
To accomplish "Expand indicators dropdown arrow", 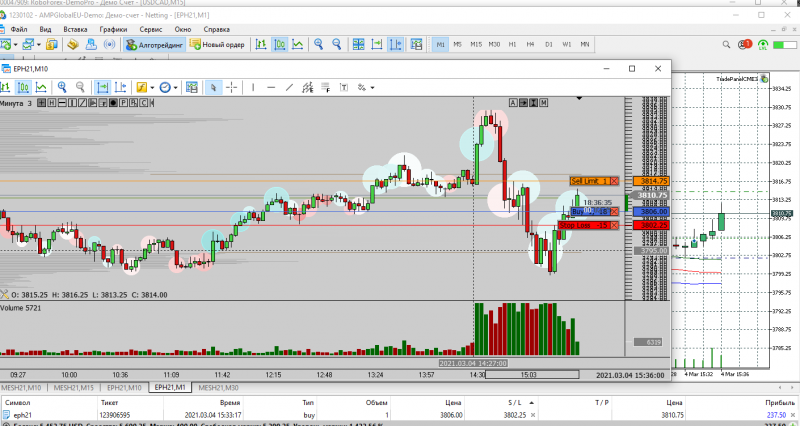I will (x=152, y=88).
